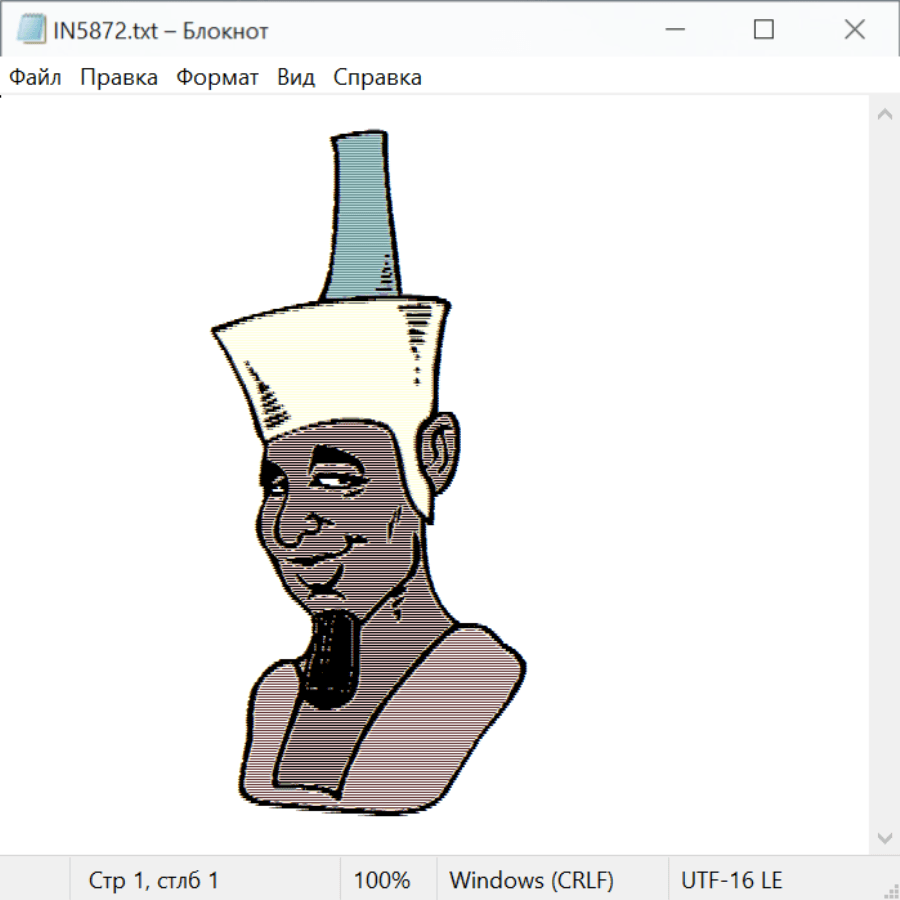The height and width of the screenshot is (900, 900).
Task: Open the Справка menu
Action: (377, 77)
